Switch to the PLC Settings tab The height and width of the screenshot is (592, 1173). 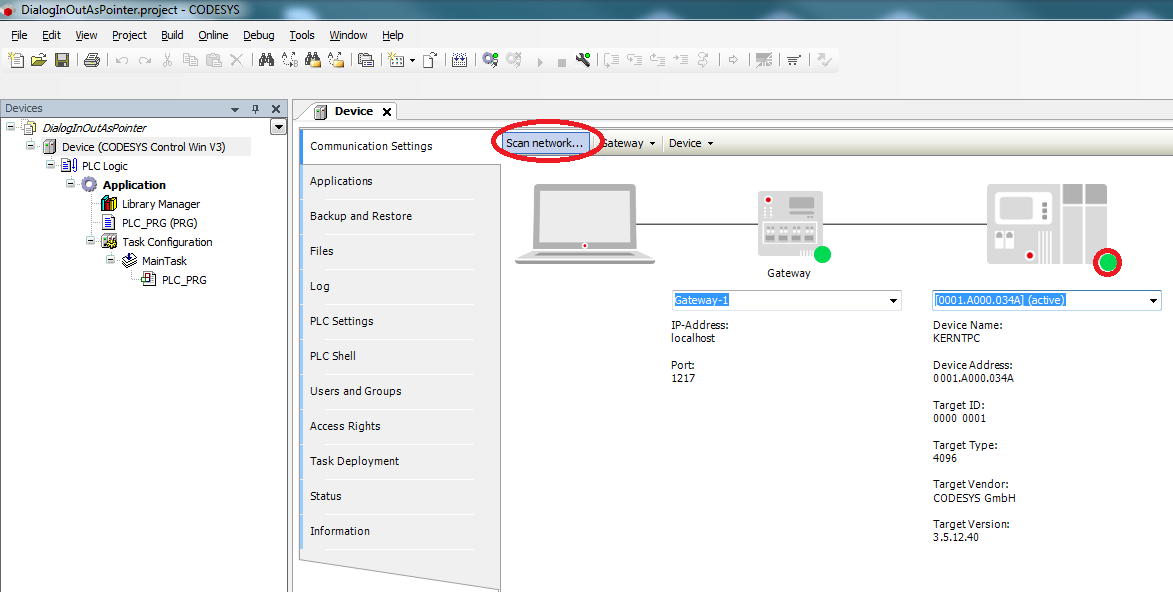pyautogui.click(x=341, y=321)
